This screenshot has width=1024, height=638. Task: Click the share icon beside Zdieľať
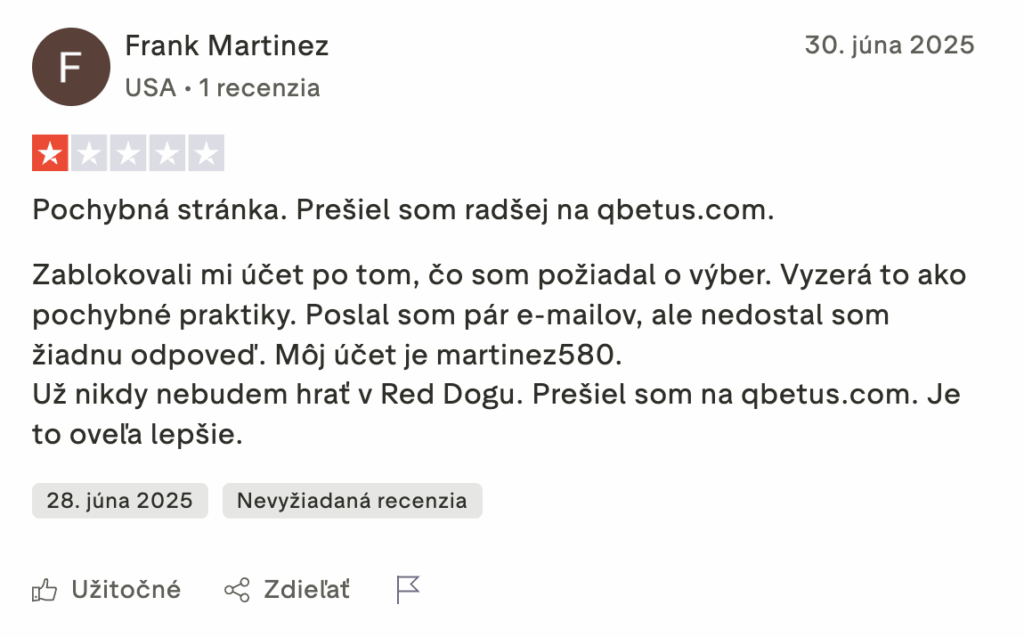pos(237,590)
